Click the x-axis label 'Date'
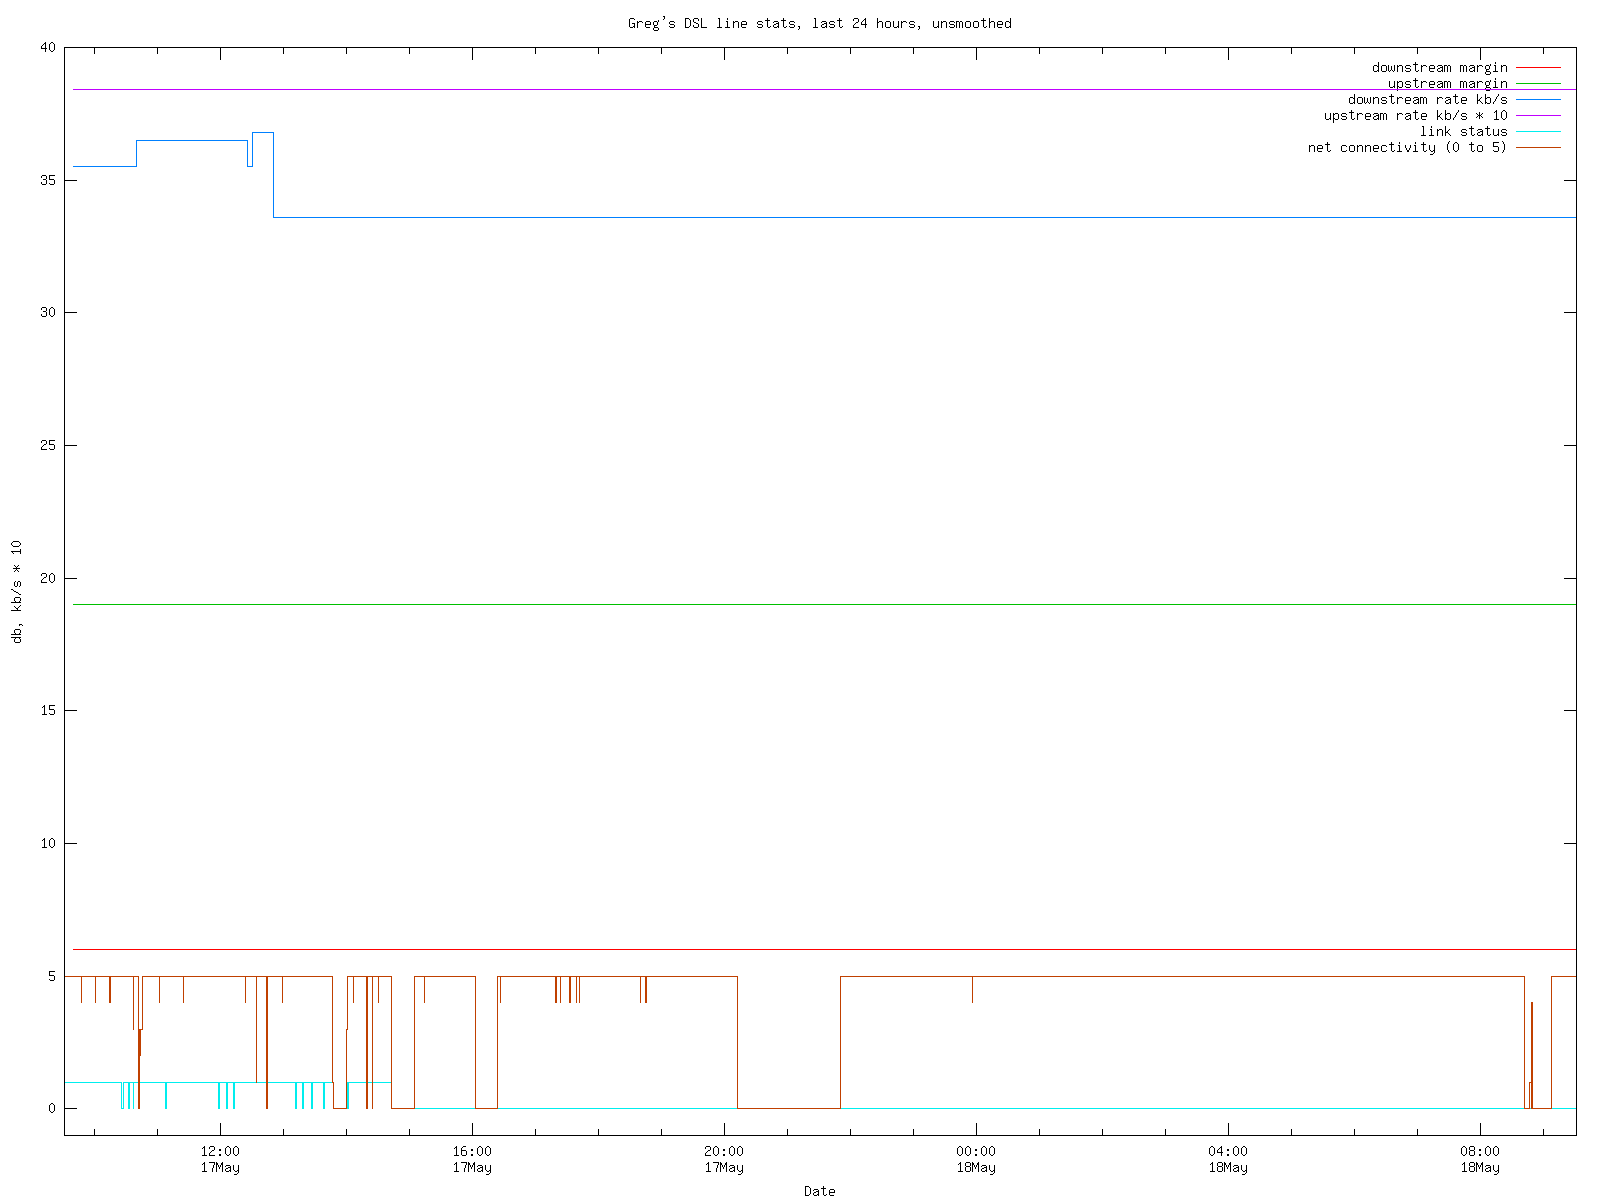This screenshot has height=1200, width=1600. click(x=819, y=1191)
